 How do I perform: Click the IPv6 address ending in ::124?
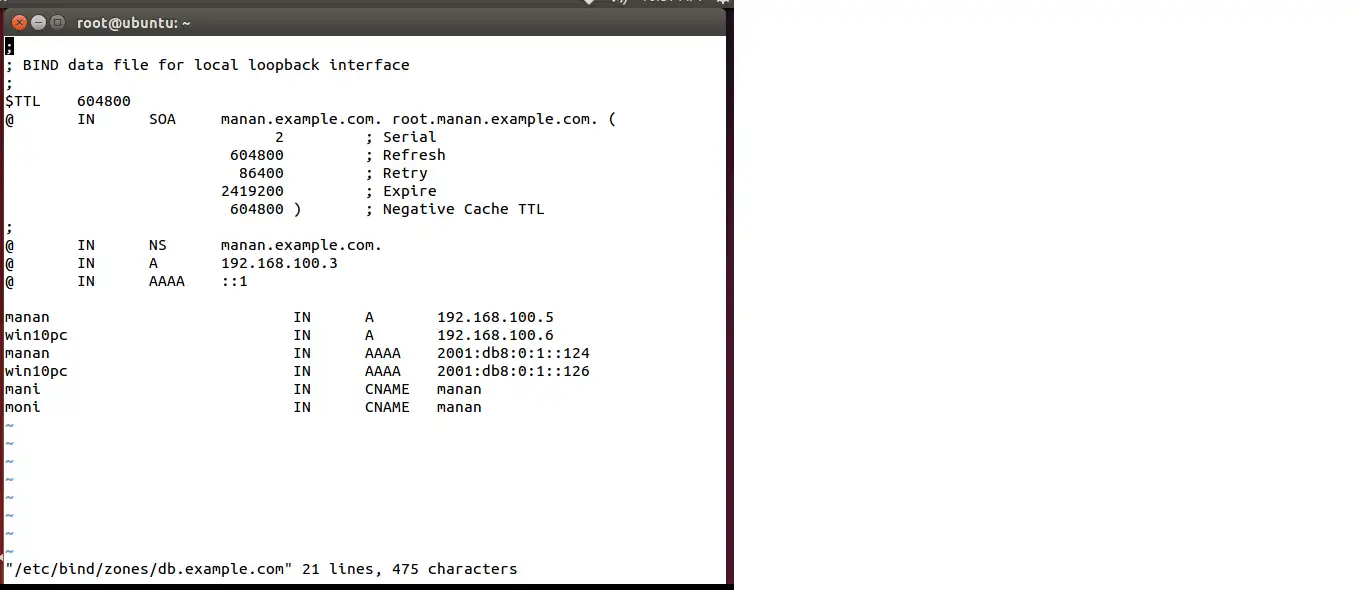pos(513,353)
